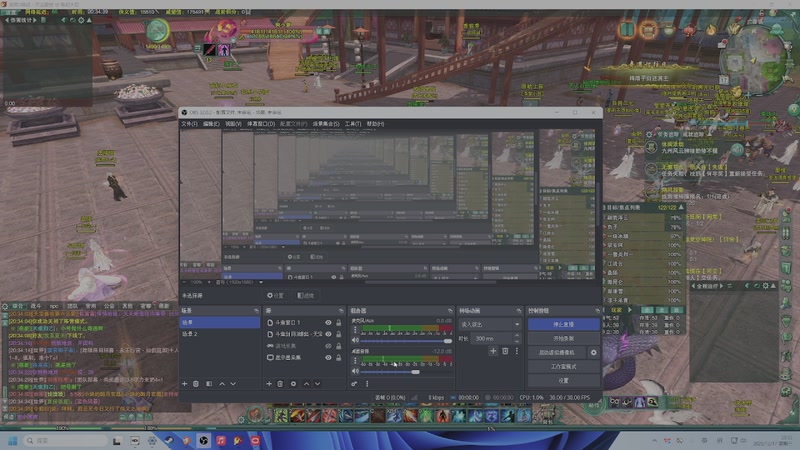
Task: Toggle visibility of display capture source
Action: (328, 358)
